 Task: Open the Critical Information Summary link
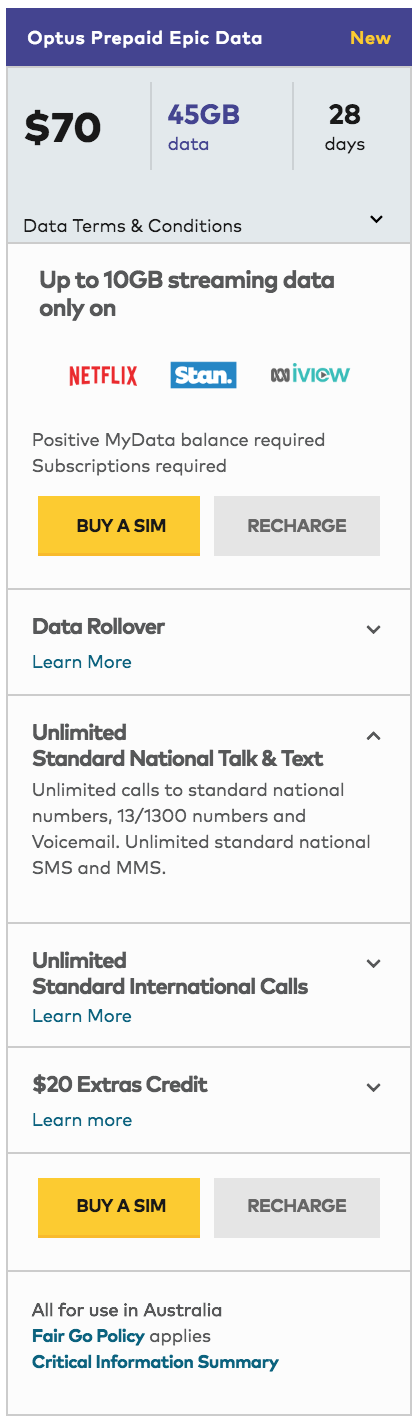click(155, 1362)
